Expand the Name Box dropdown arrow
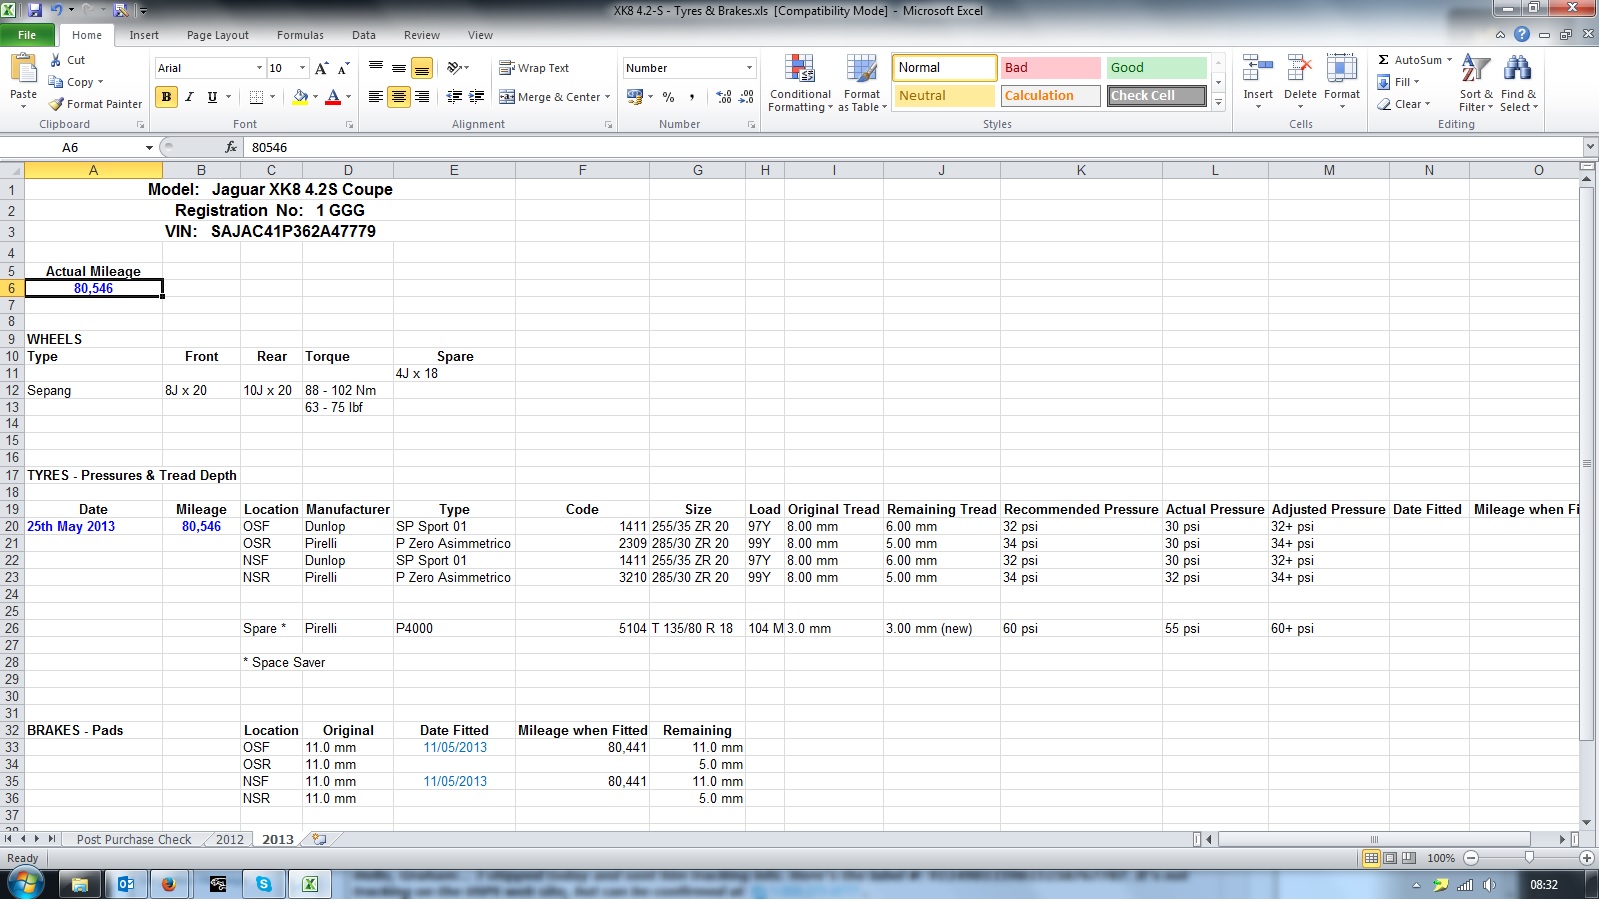The image size is (1599, 901). point(149,148)
